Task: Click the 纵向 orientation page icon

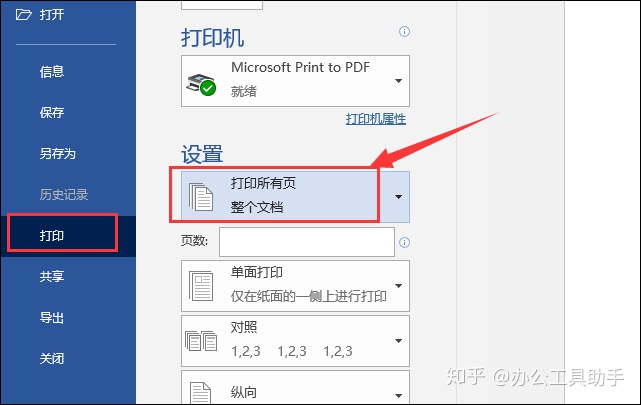Action: (x=200, y=393)
